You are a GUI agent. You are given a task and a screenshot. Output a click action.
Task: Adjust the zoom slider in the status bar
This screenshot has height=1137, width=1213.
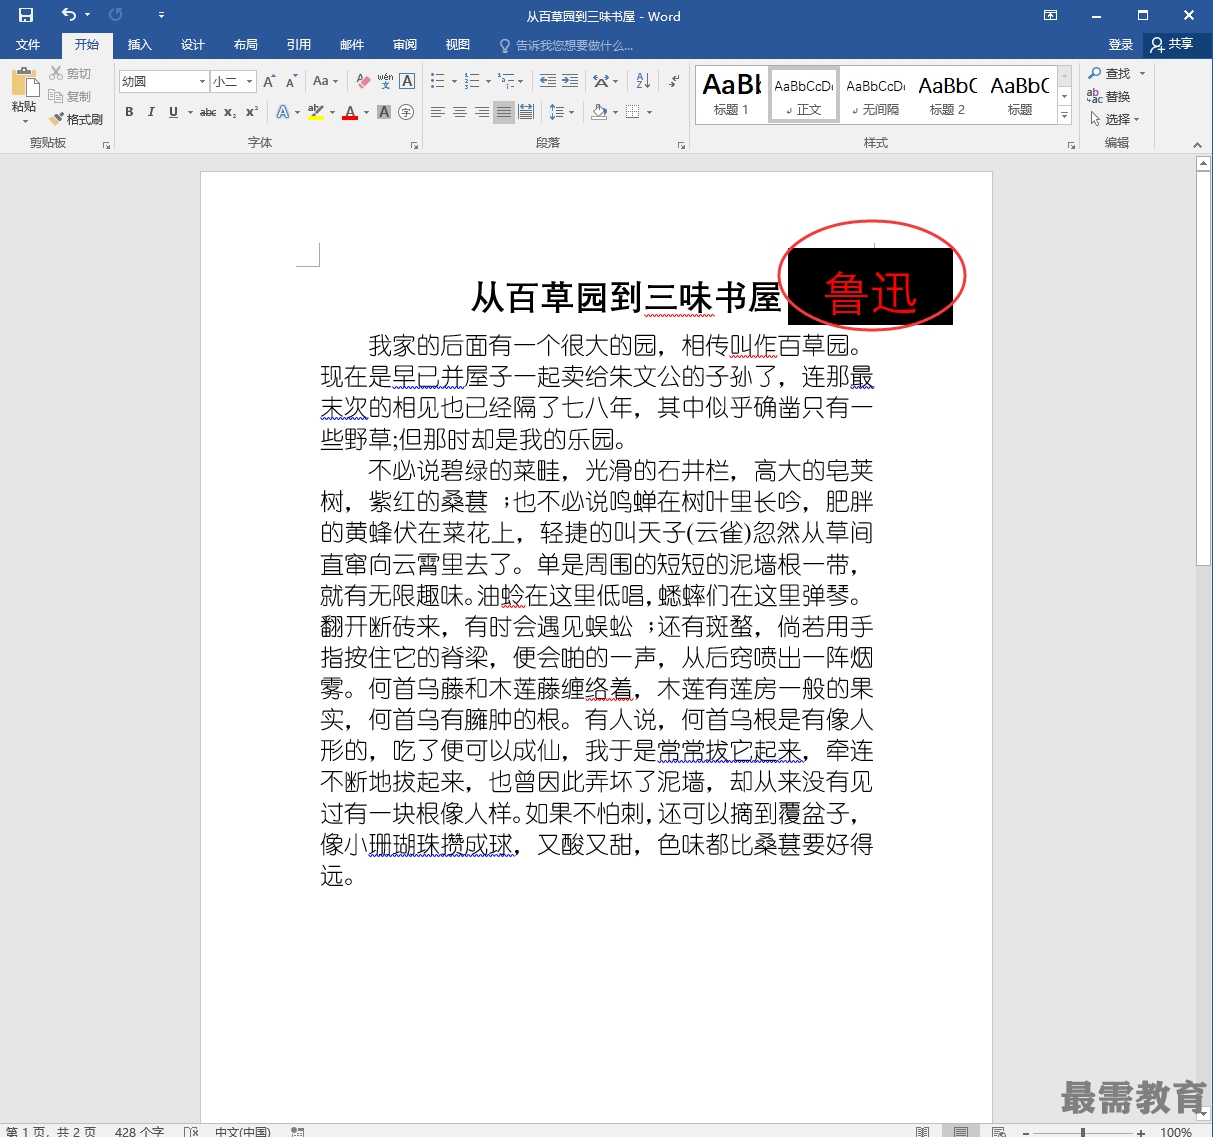point(1083,1132)
